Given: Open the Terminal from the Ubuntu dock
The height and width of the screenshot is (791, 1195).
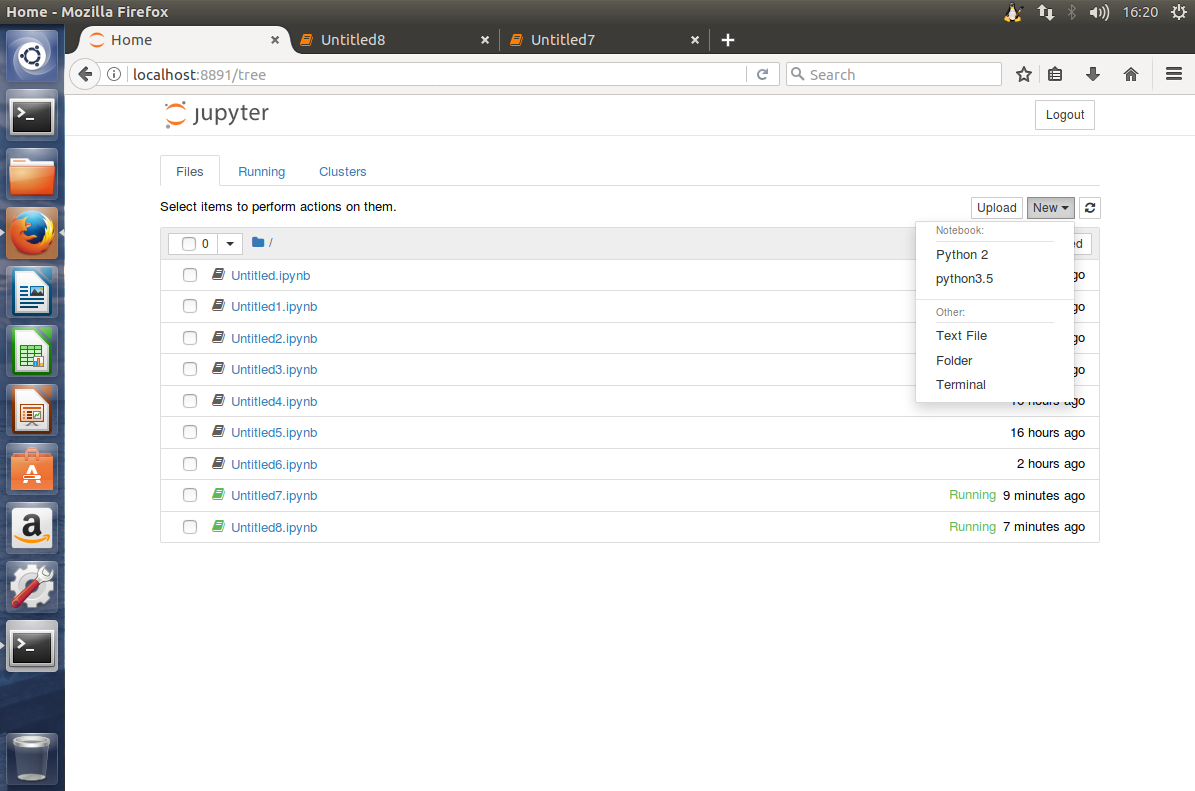Looking at the screenshot, I should tap(32, 115).
